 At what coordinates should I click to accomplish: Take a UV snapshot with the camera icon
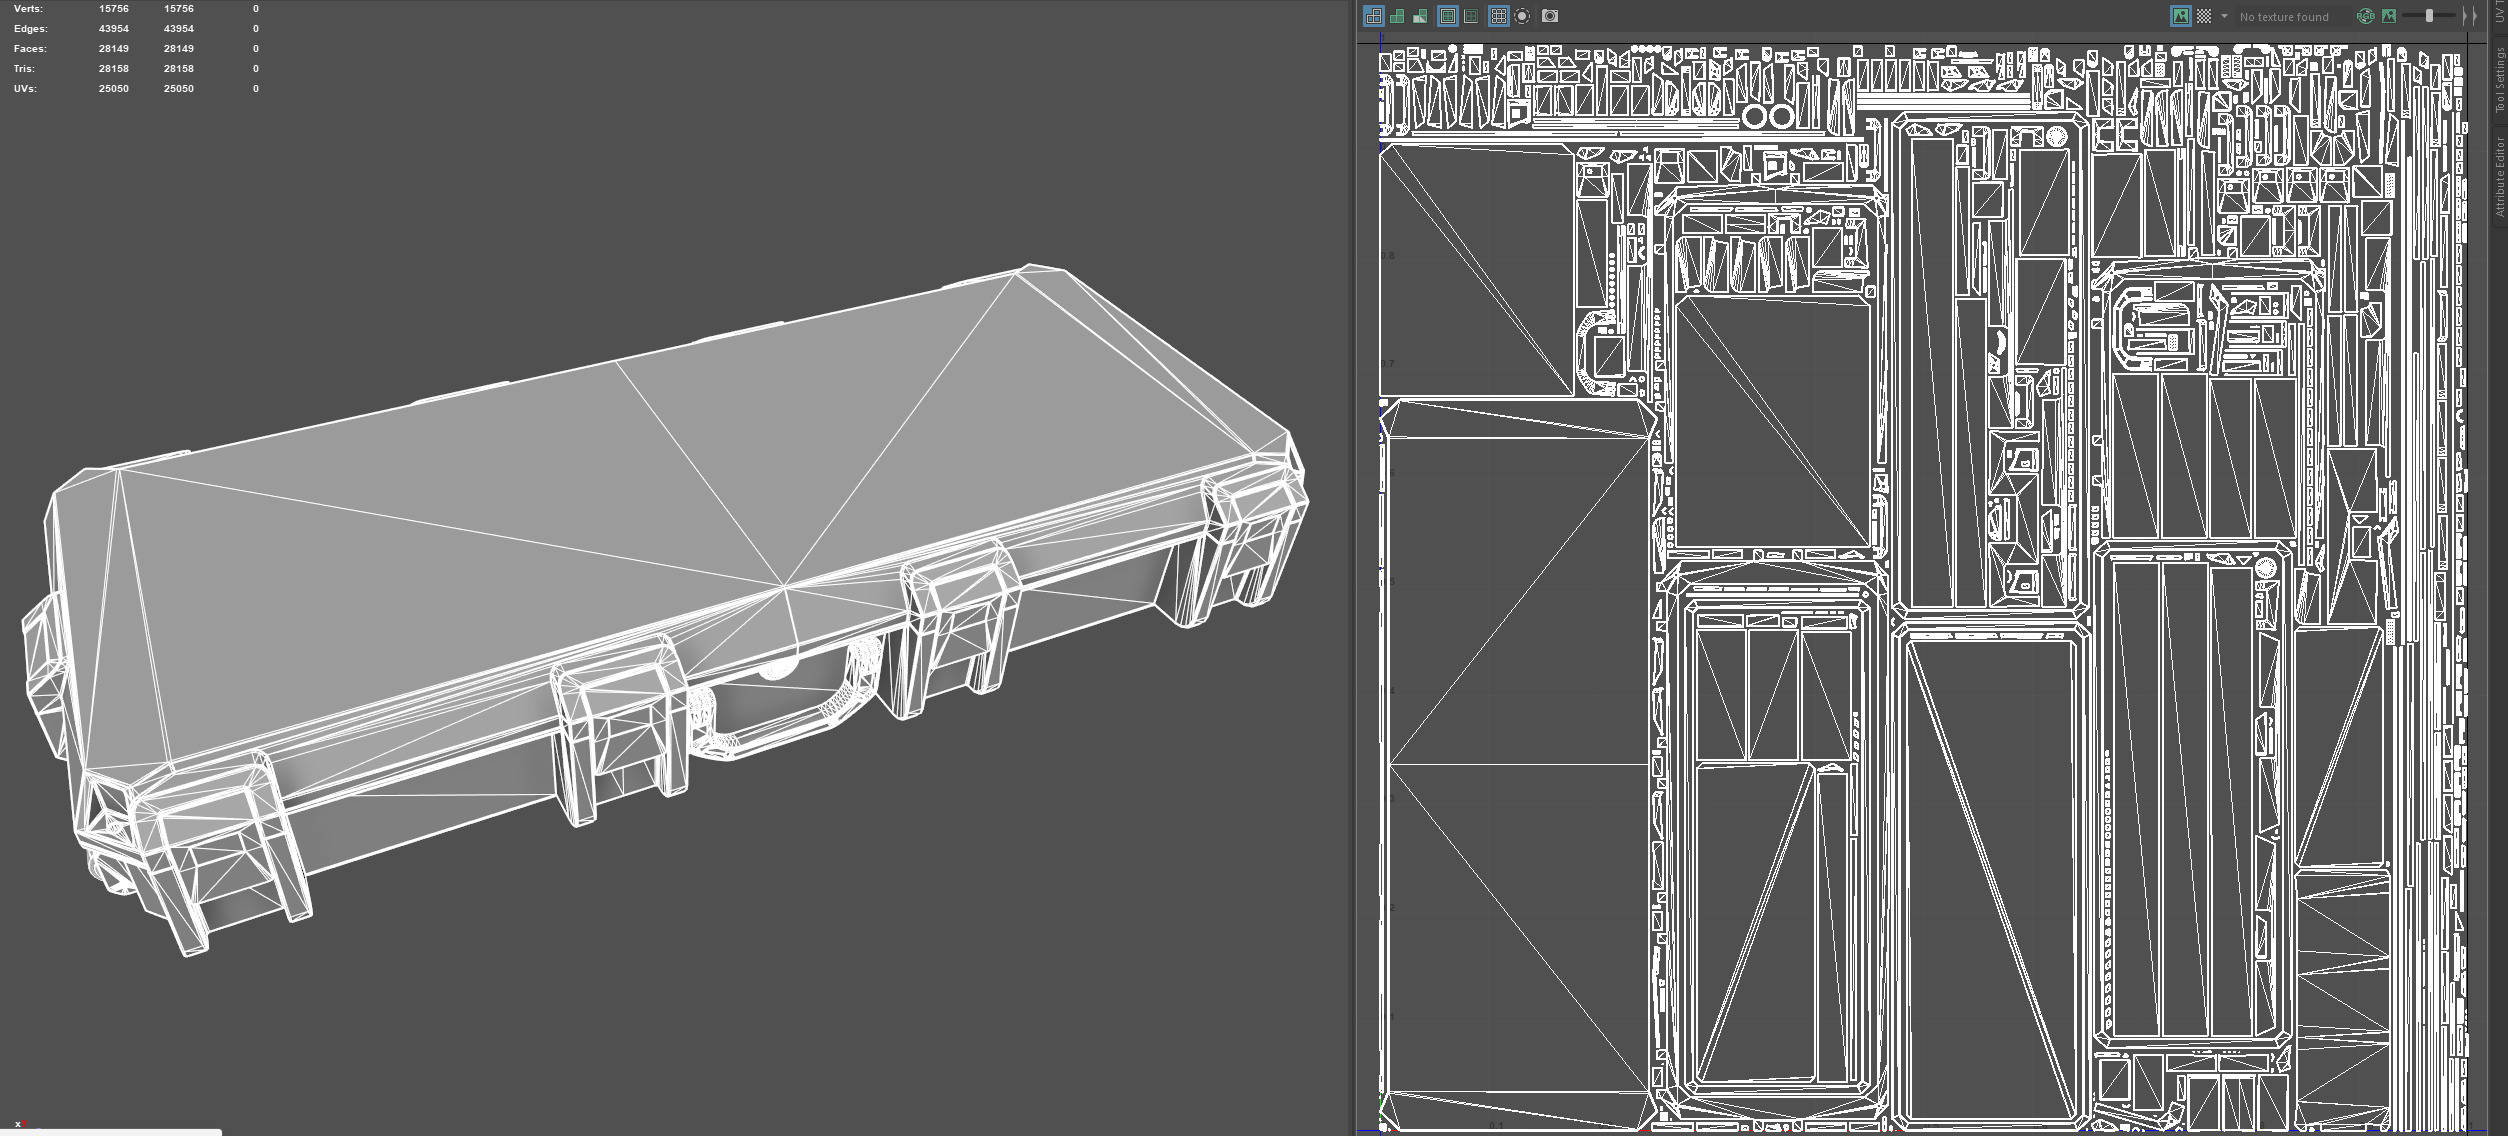pyautogui.click(x=1550, y=16)
